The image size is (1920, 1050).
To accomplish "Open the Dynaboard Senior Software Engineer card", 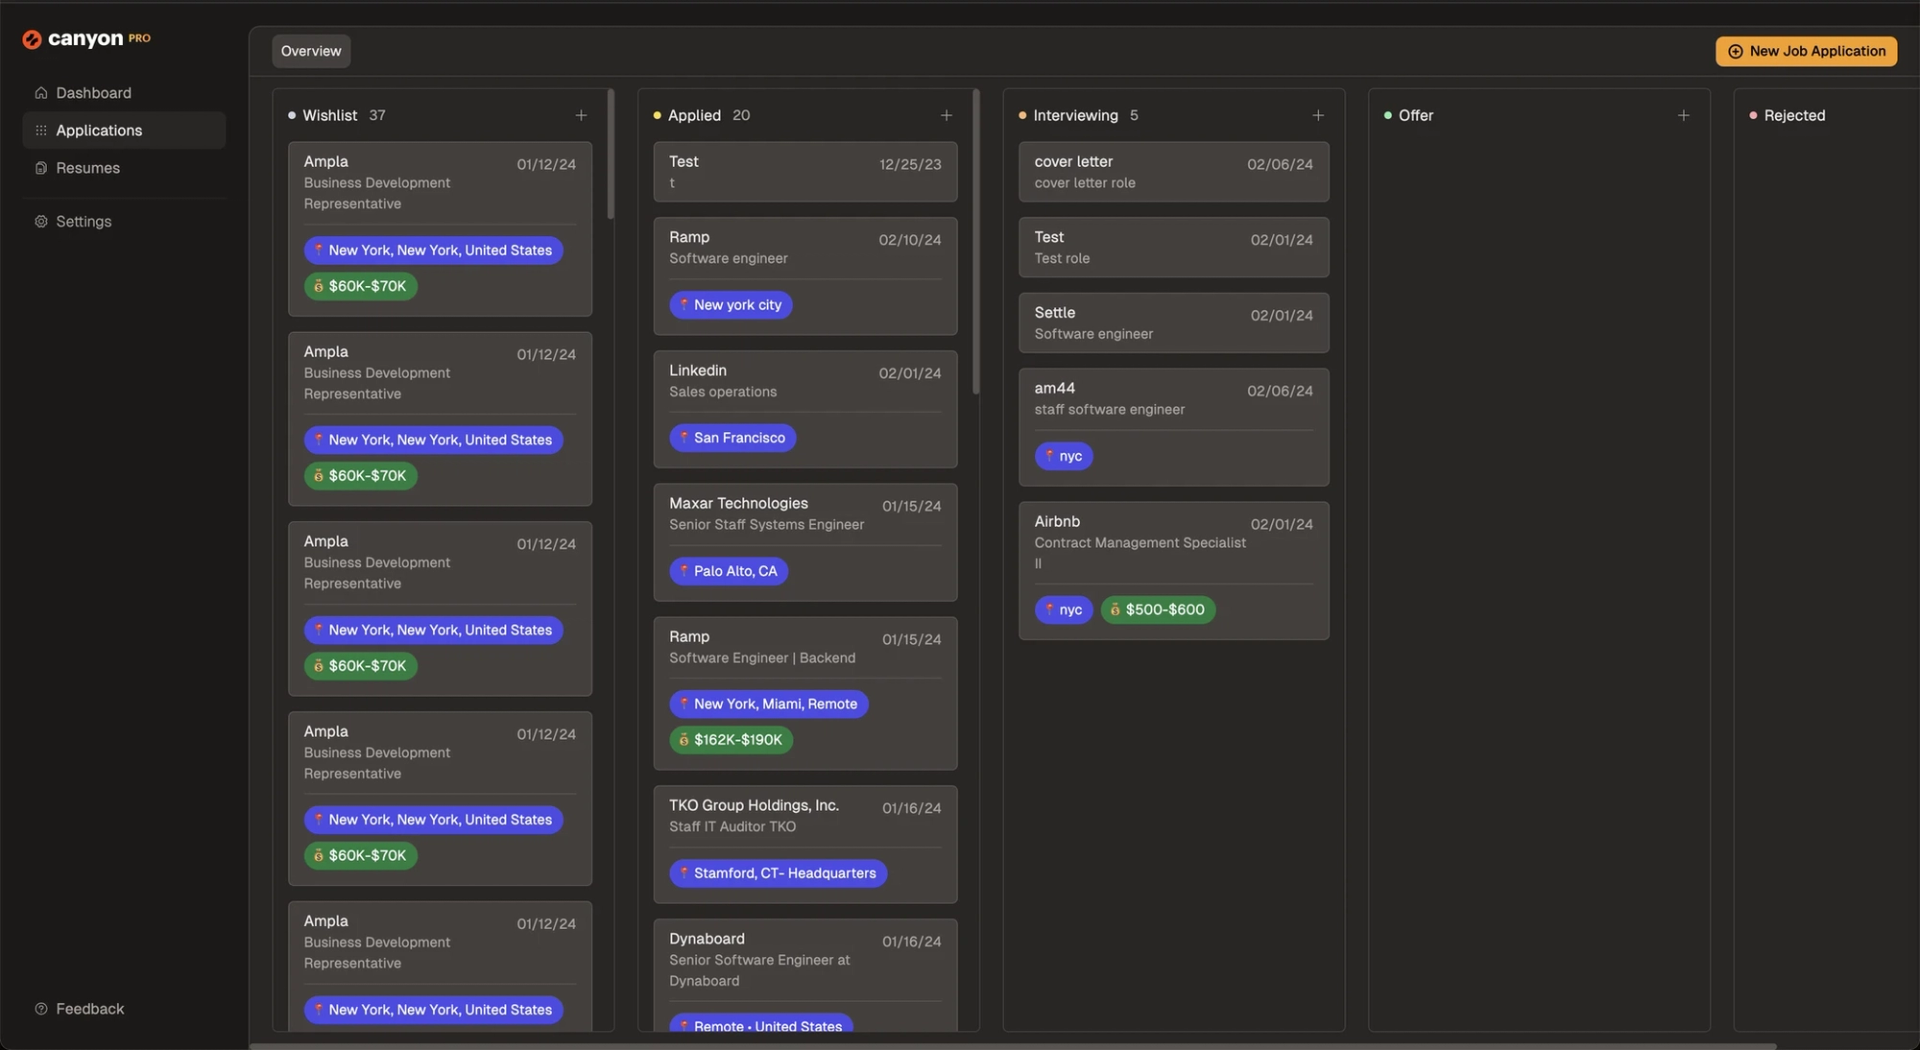I will click(805, 975).
